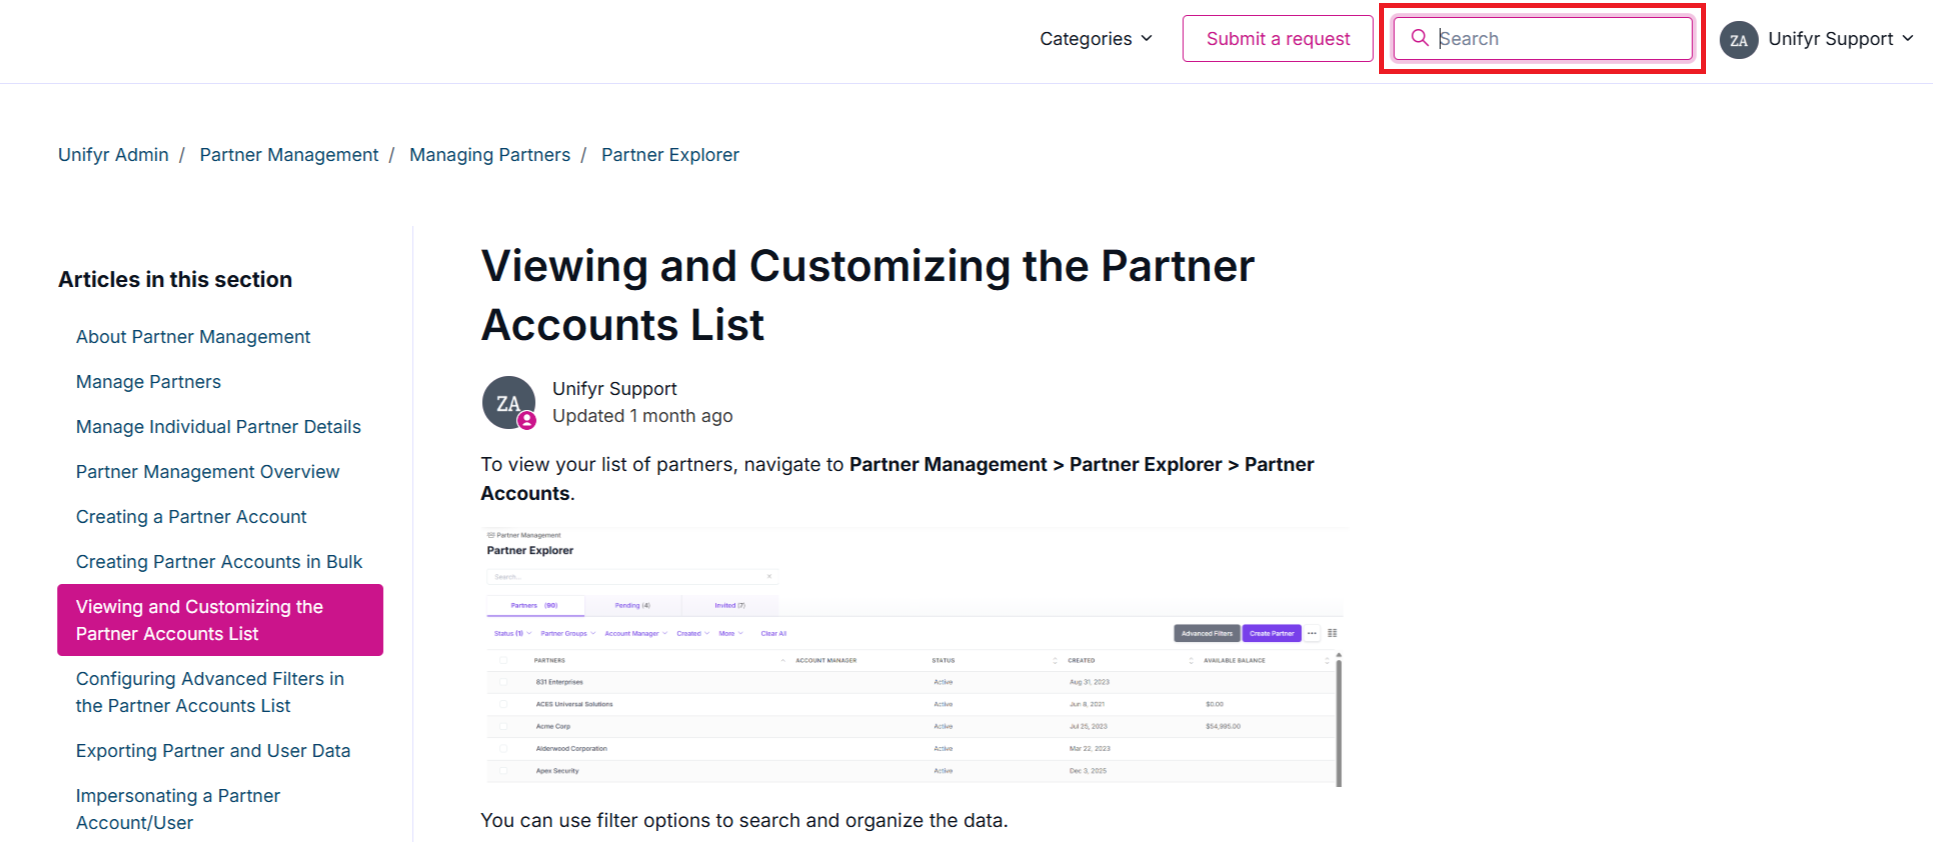This screenshot has height=842, width=1933.
Task: Enlarge the Partner Explorer screenshot image
Action: coord(915,657)
